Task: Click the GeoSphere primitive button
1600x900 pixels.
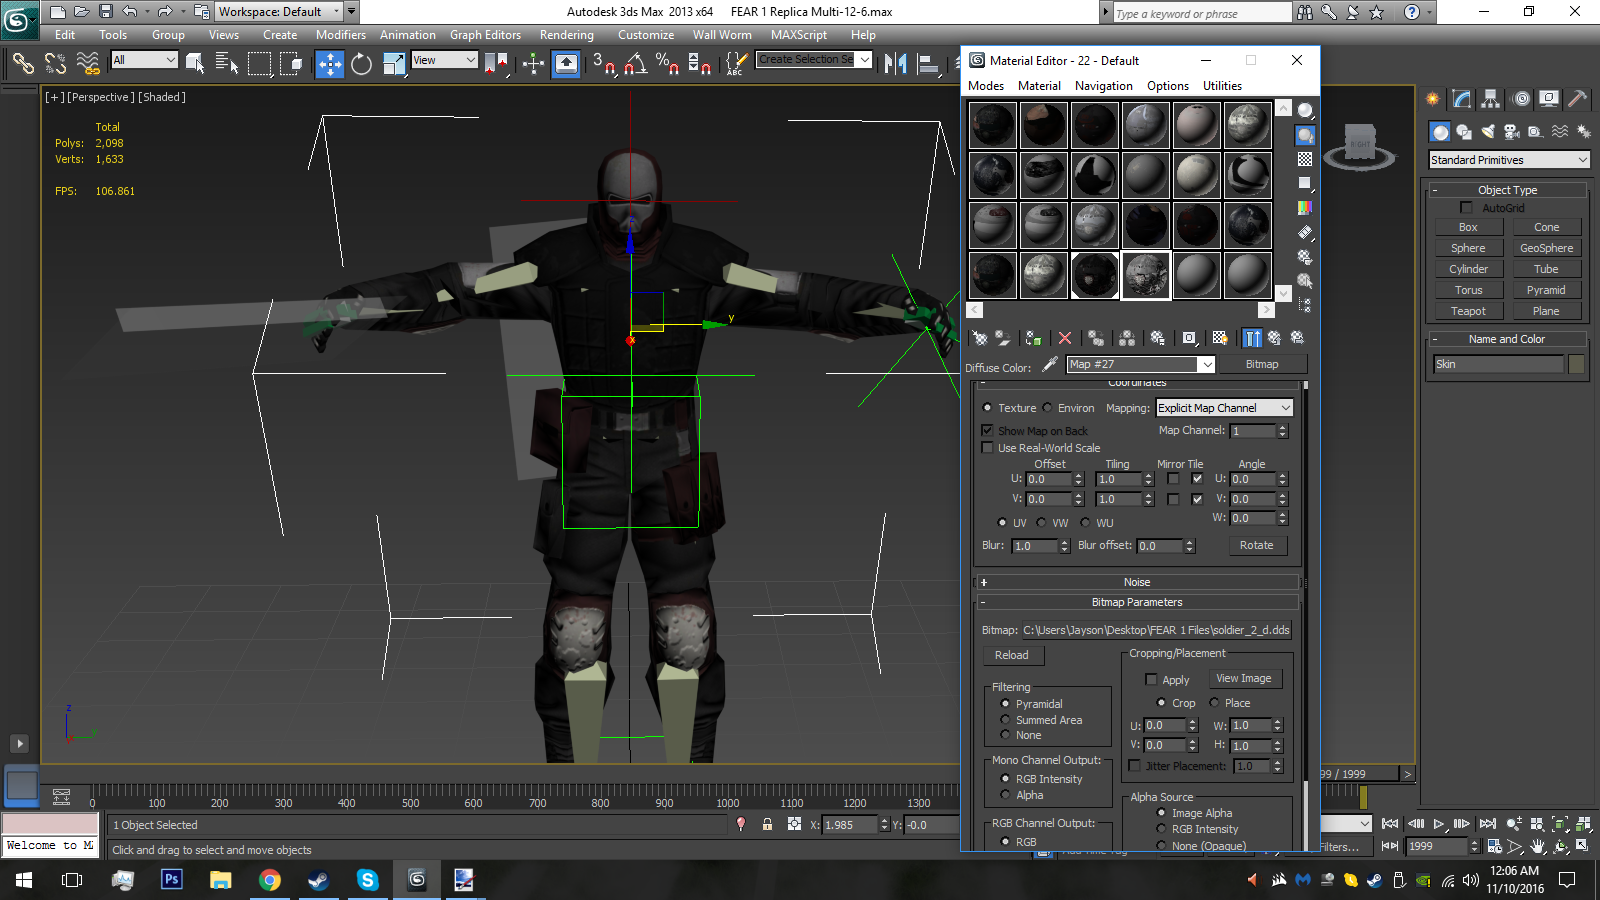Action: [x=1546, y=248]
